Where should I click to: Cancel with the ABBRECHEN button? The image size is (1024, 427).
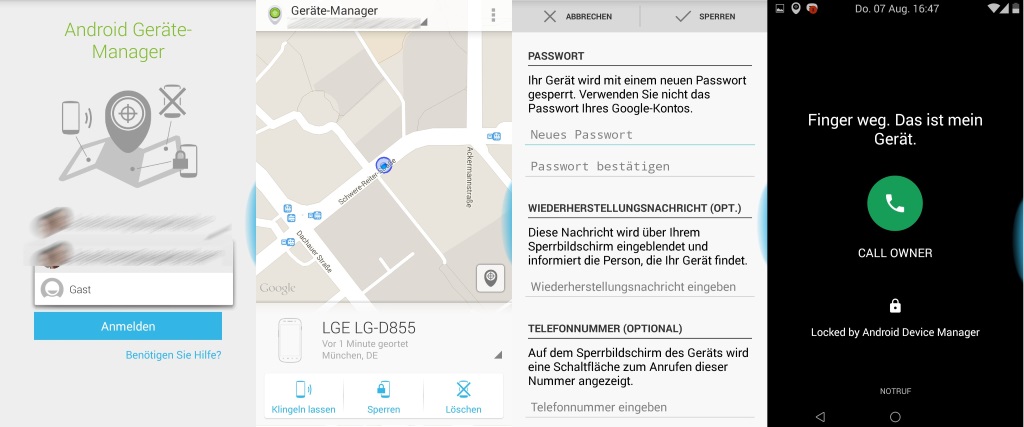577,16
